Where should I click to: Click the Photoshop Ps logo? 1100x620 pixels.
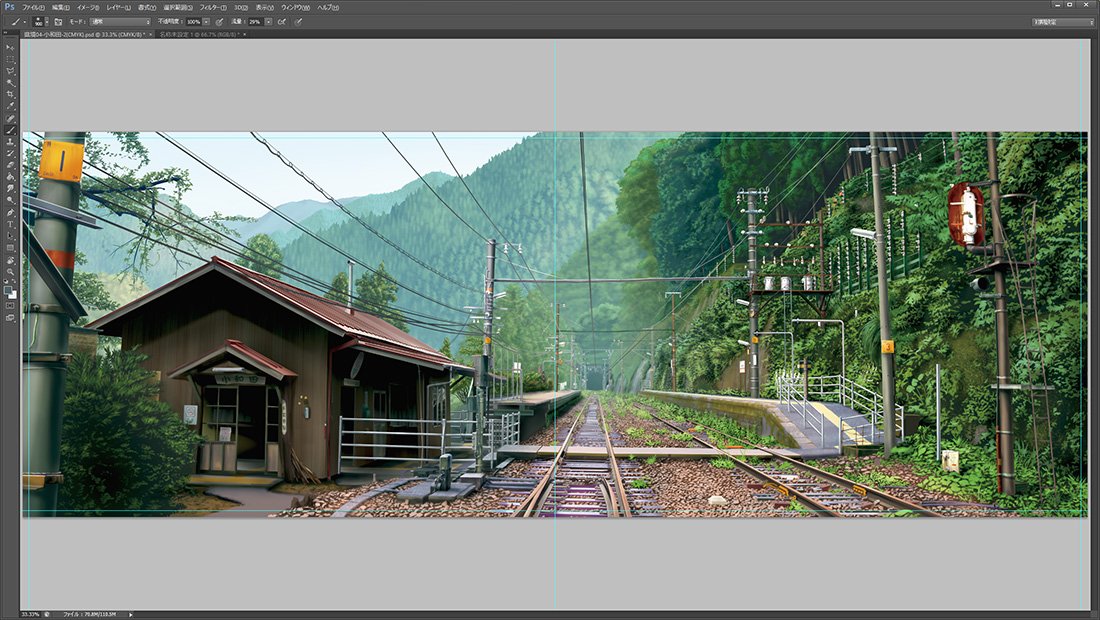(x=9, y=7)
